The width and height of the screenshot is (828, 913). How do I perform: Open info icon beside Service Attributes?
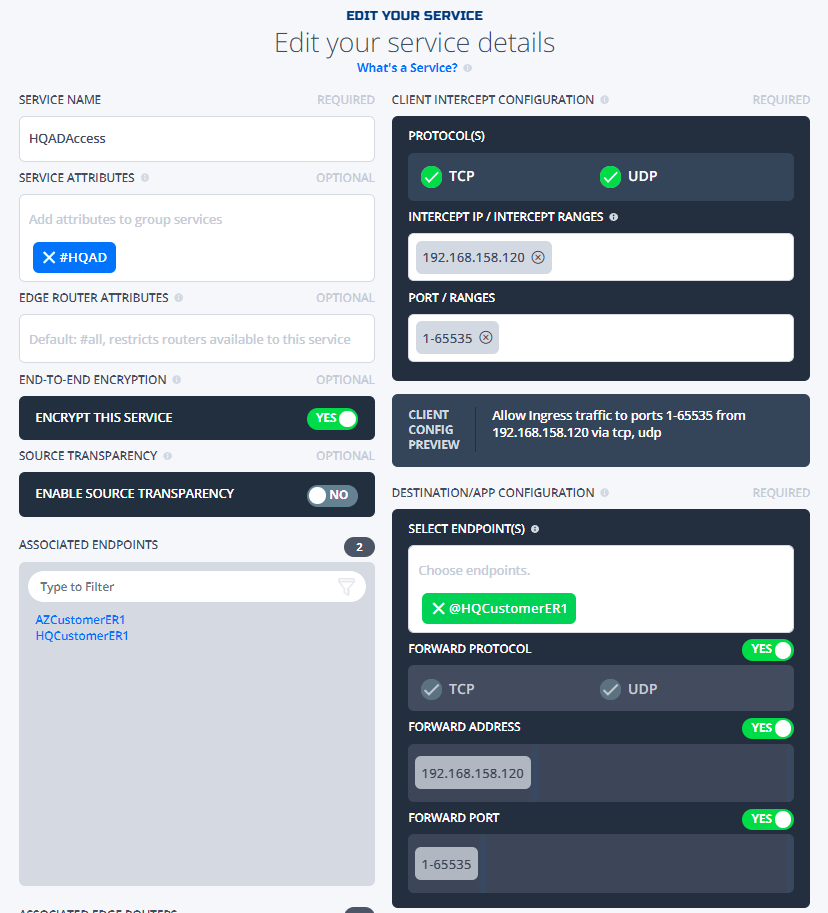point(145,178)
